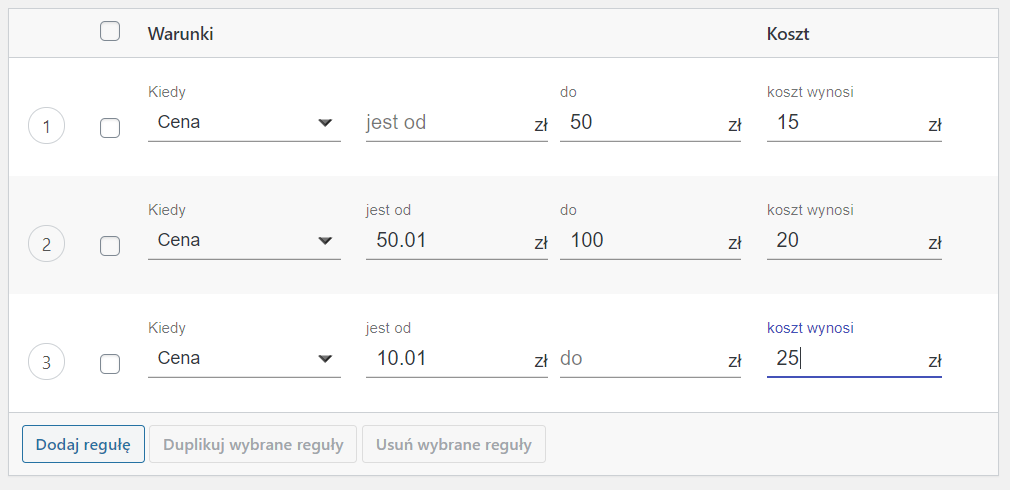Open the Cena dropdown in rule 3
This screenshot has height=490, width=1010.
coord(244,358)
